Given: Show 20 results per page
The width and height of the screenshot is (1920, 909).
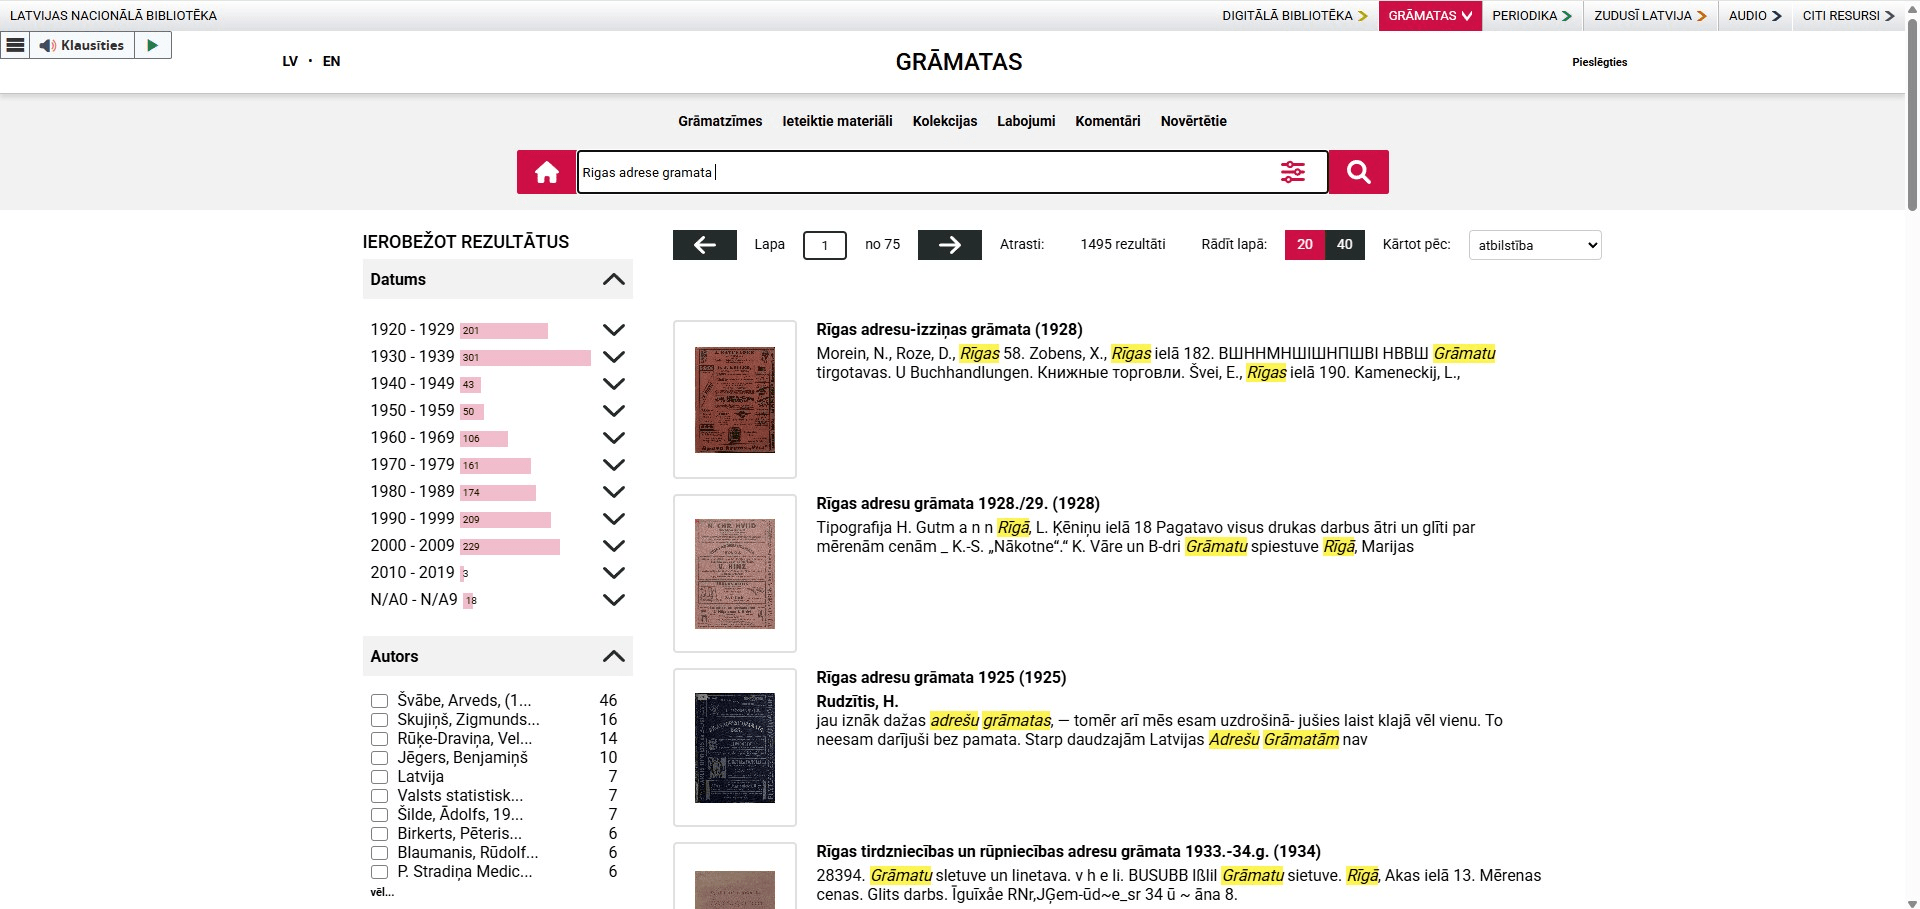Looking at the screenshot, I should 1305,244.
